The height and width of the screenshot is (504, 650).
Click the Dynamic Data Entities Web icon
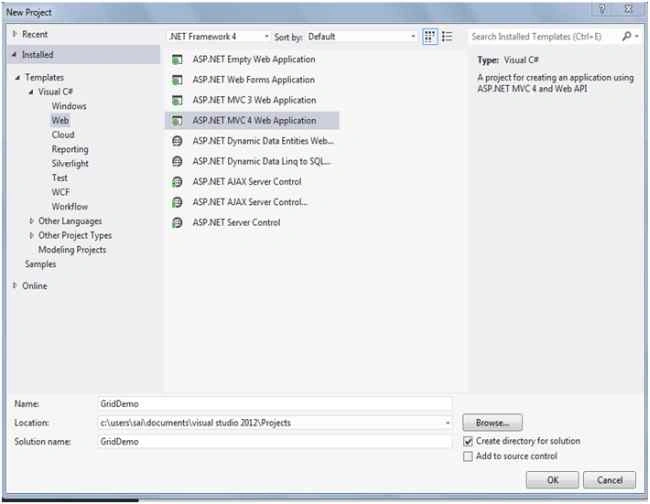tap(177, 141)
